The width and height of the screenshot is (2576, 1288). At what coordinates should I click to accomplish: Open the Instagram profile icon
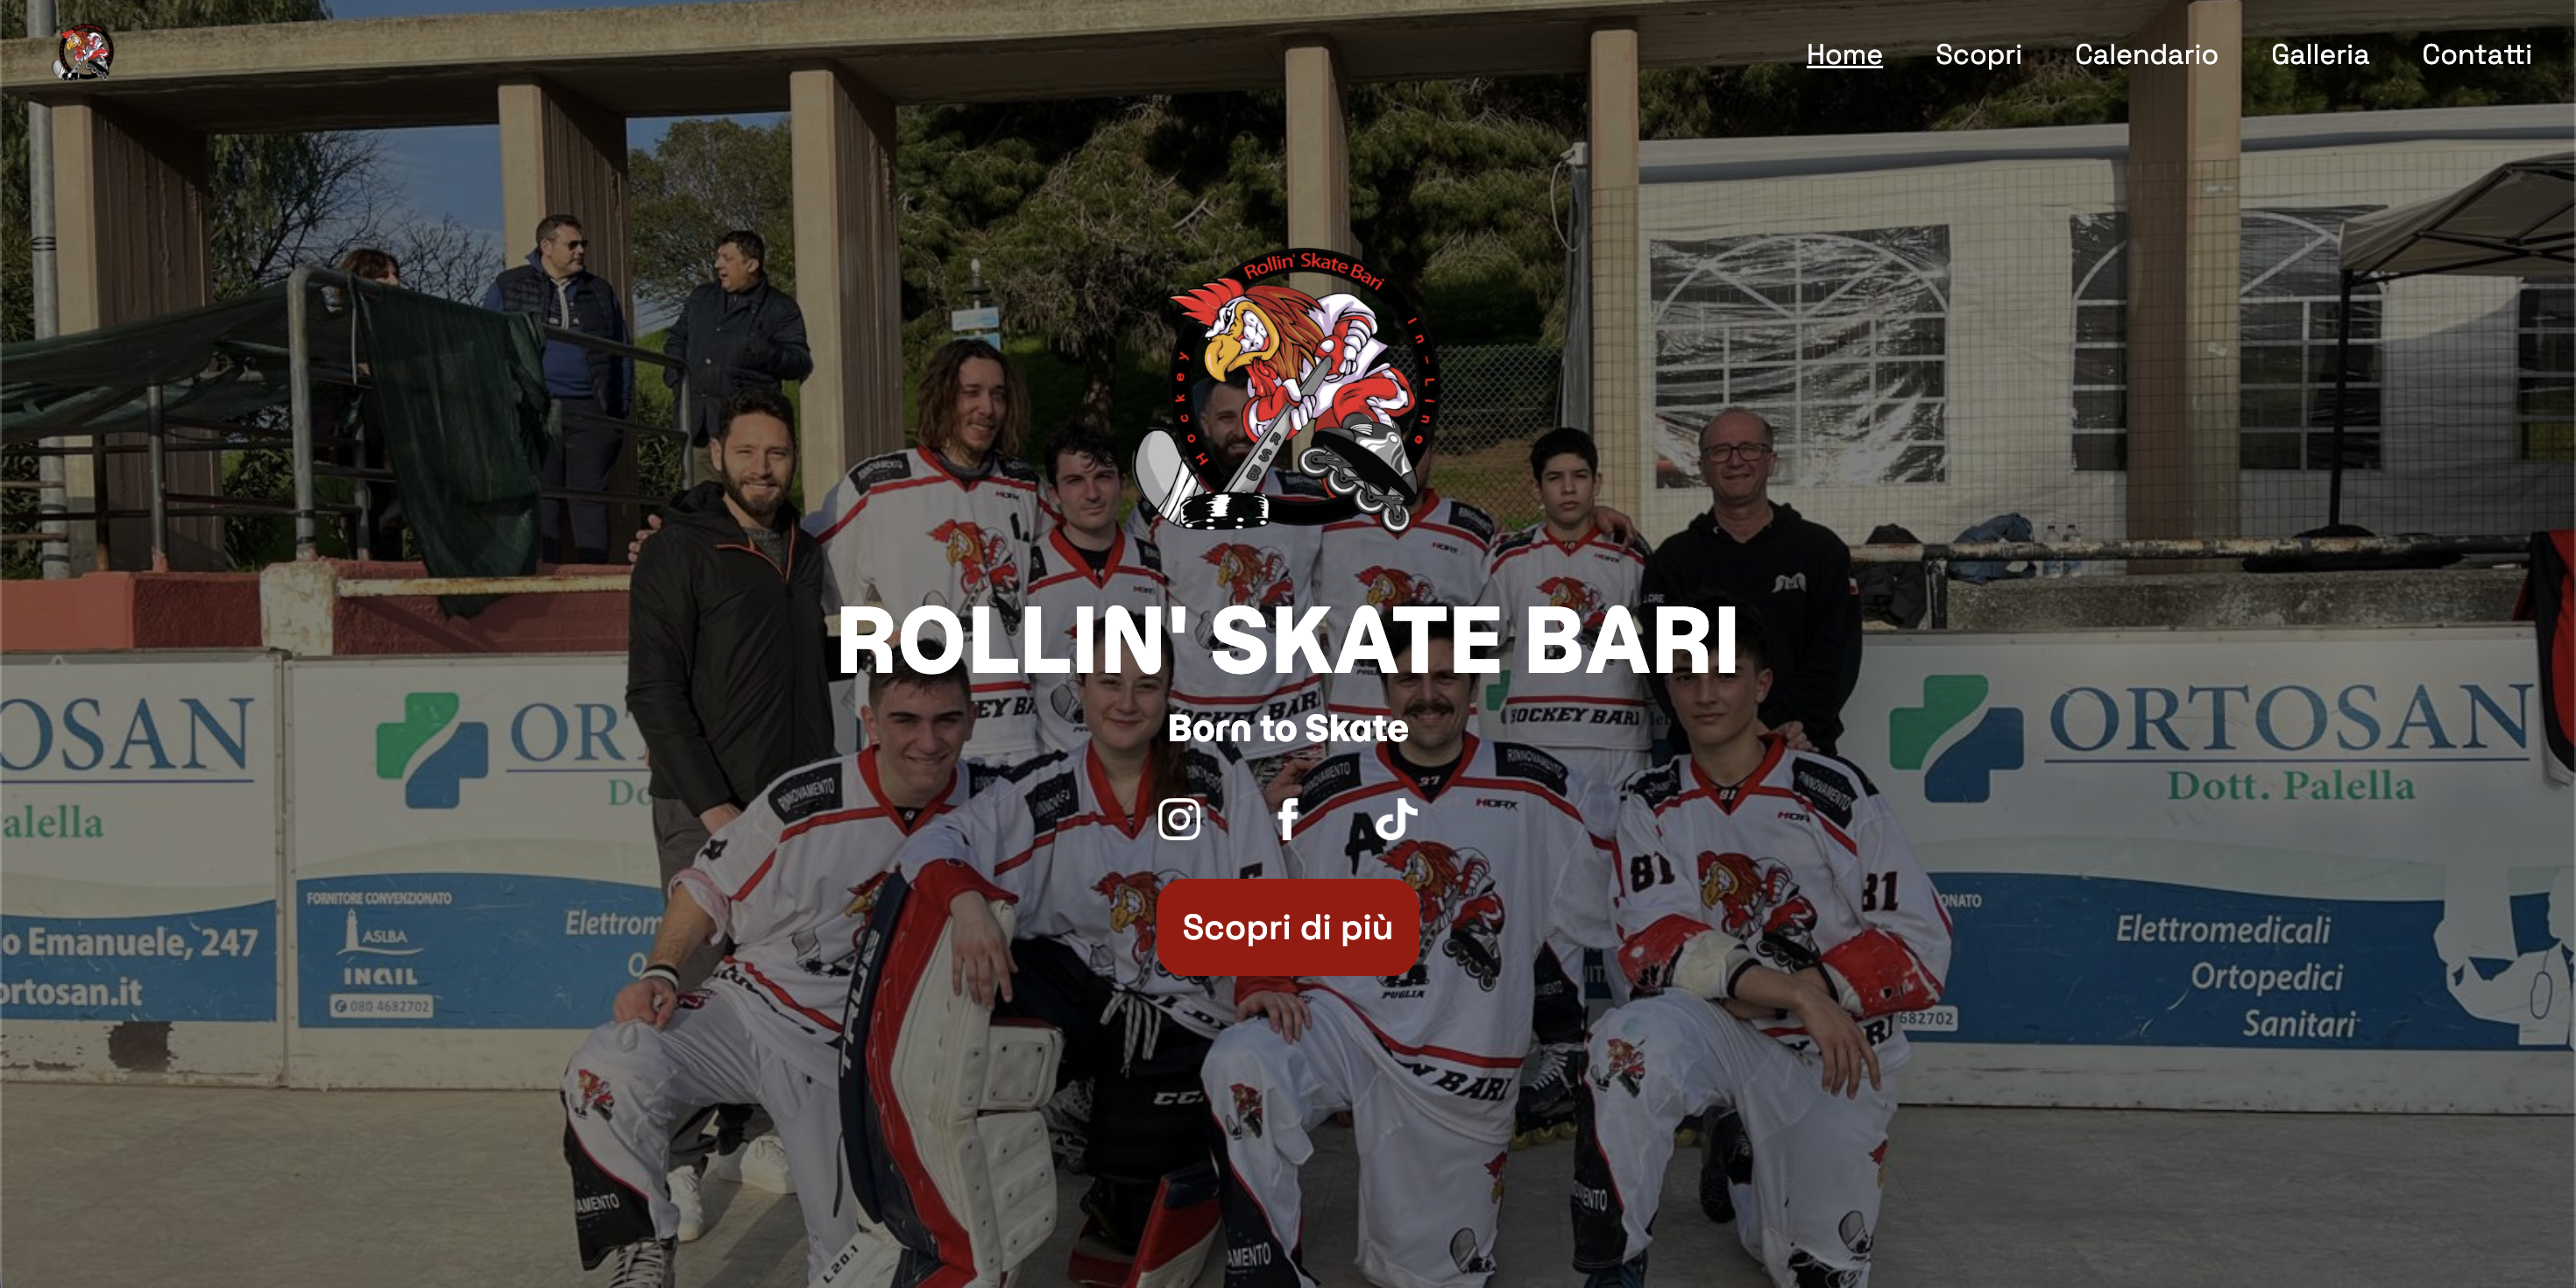tap(1179, 819)
